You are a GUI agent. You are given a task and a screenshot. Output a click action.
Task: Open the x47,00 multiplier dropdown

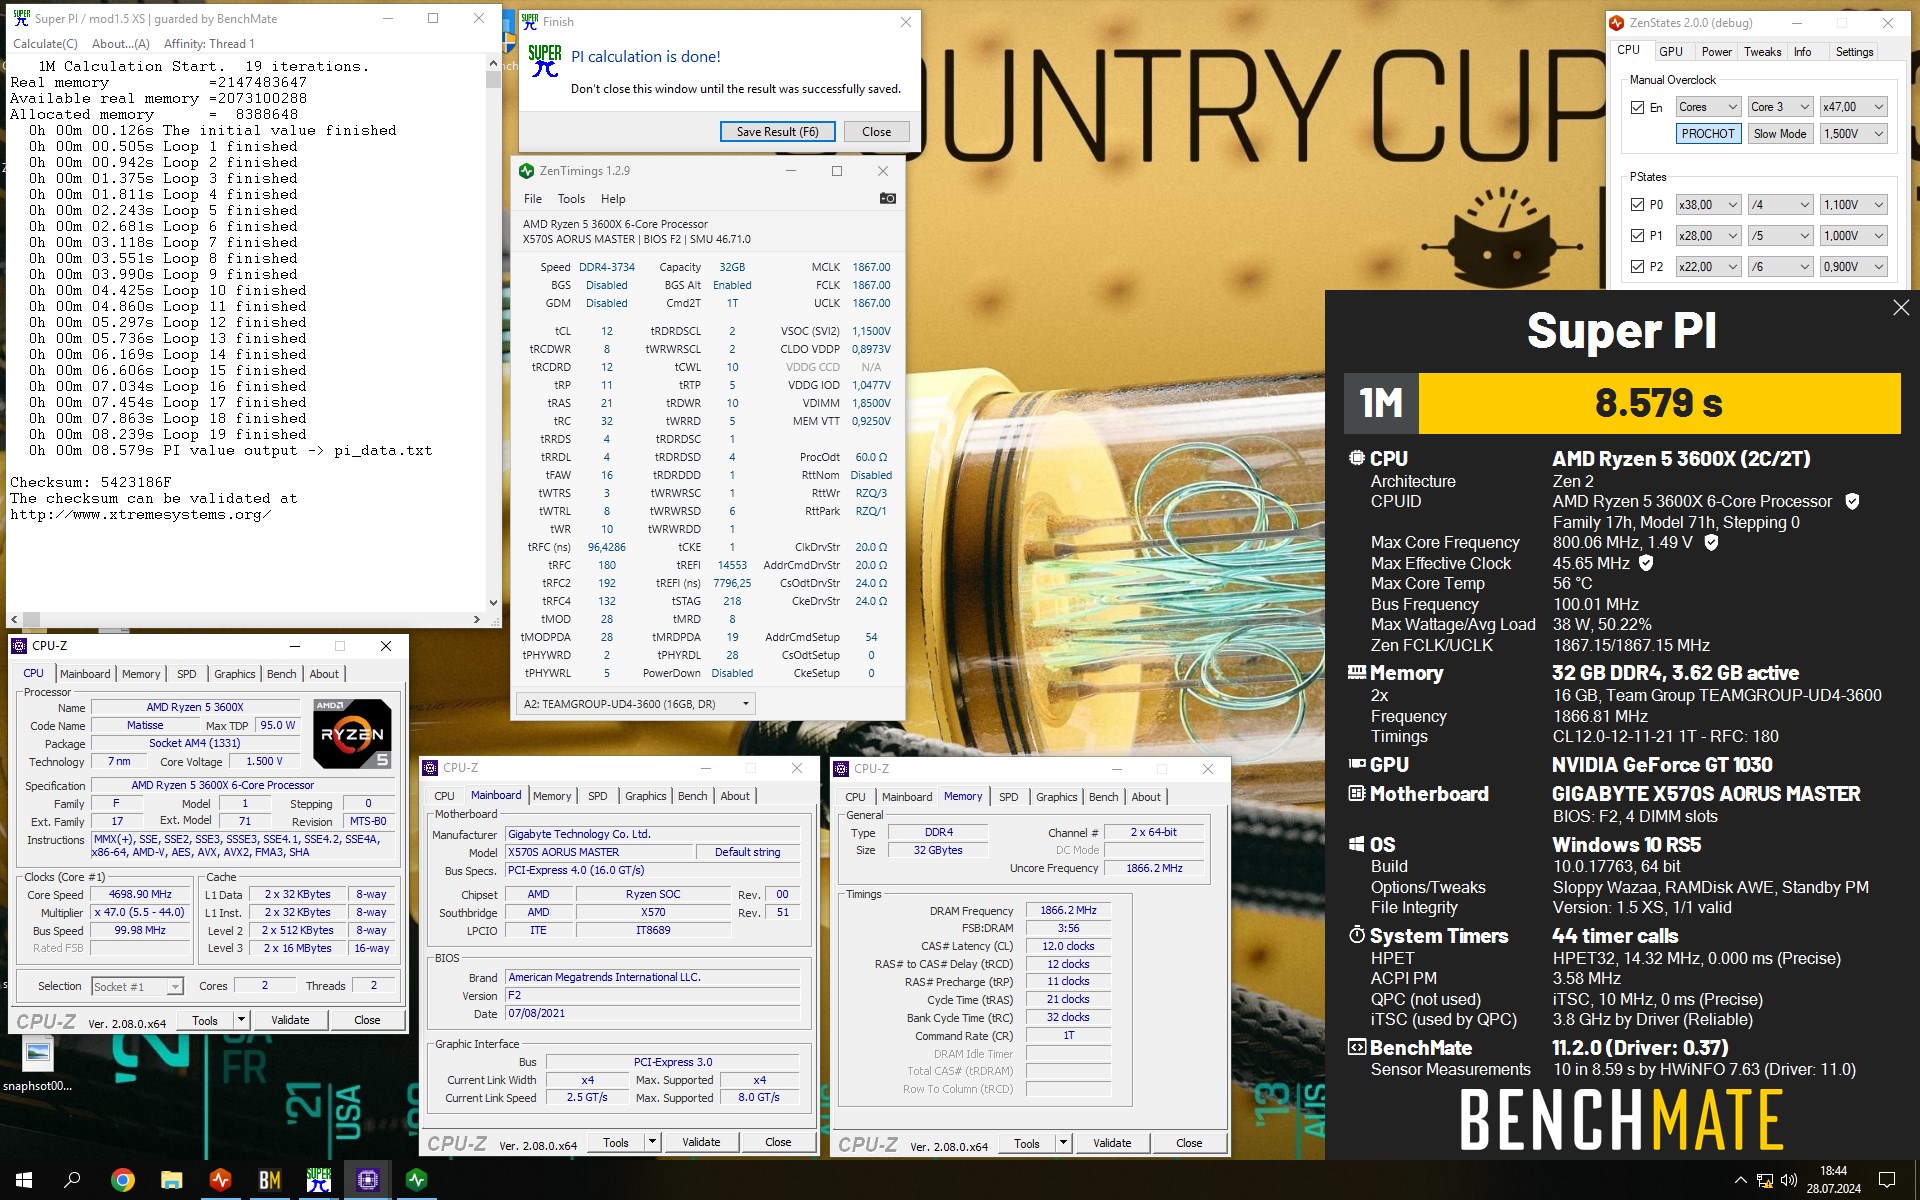tap(1853, 107)
